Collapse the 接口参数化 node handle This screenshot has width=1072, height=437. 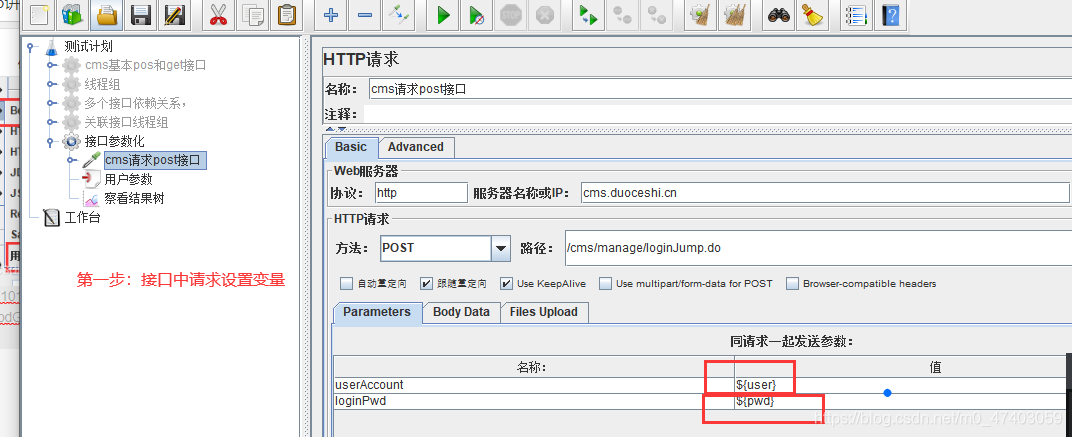(51, 142)
